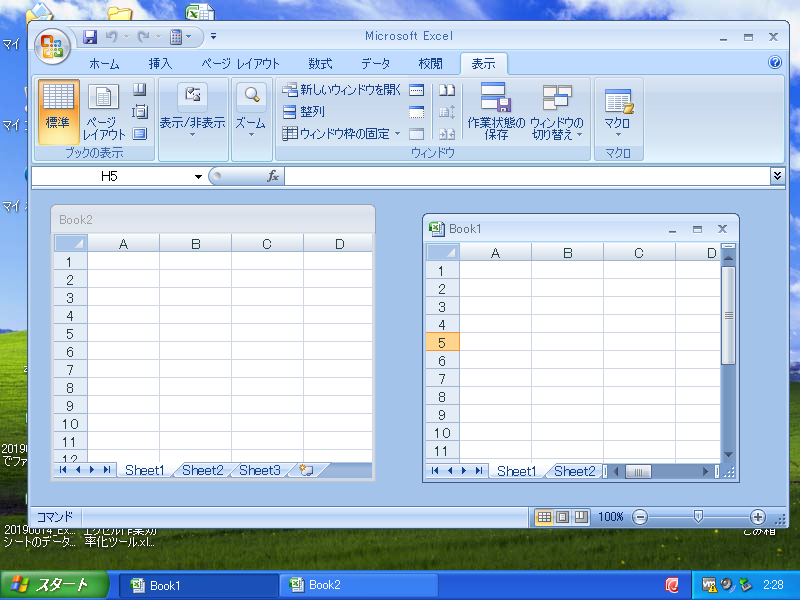Select Sheet2 in Book2
The height and width of the screenshot is (600, 800).
pos(200,470)
